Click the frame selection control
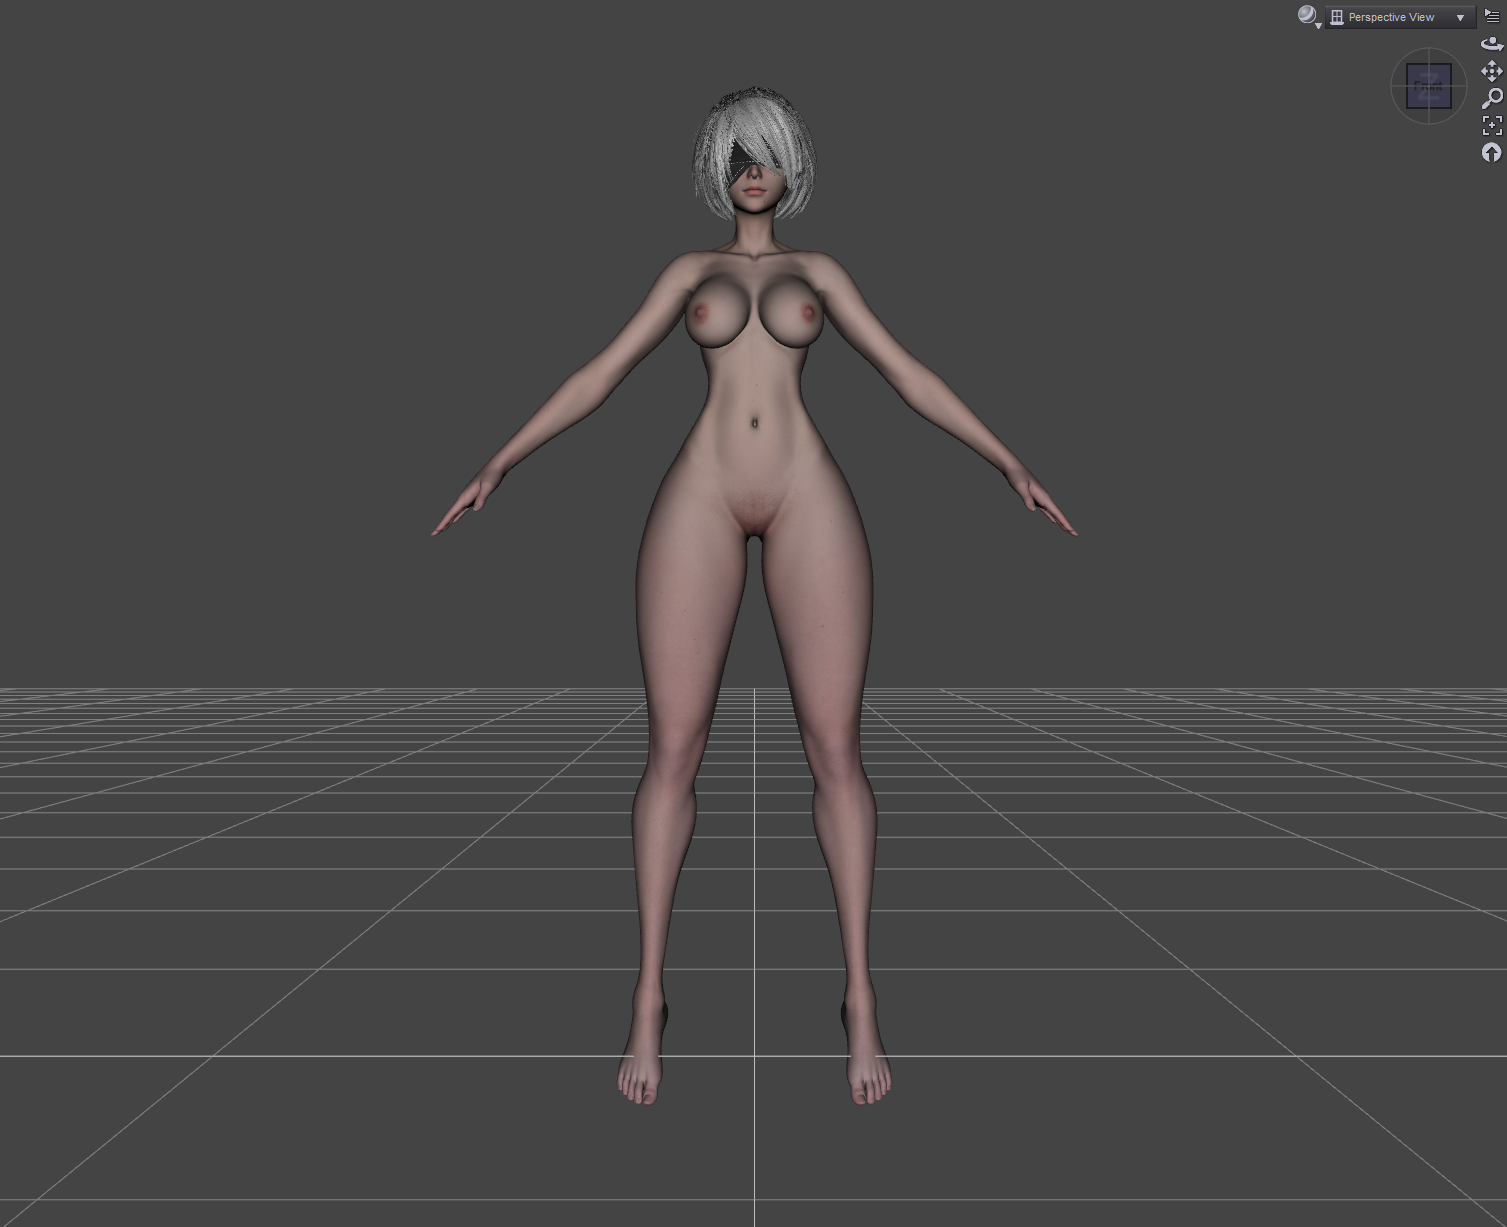This screenshot has width=1507, height=1227. 1492,125
